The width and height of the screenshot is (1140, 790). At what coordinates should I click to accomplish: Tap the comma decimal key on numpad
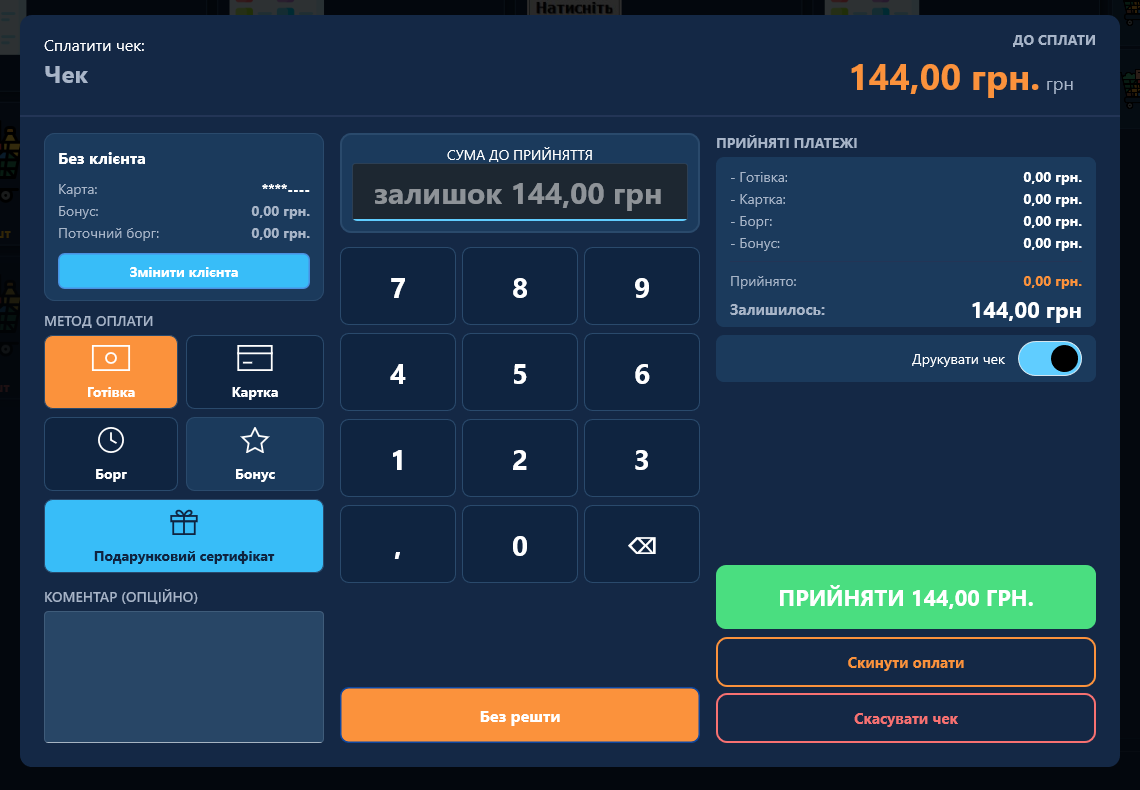pyautogui.click(x=398, y=545)
